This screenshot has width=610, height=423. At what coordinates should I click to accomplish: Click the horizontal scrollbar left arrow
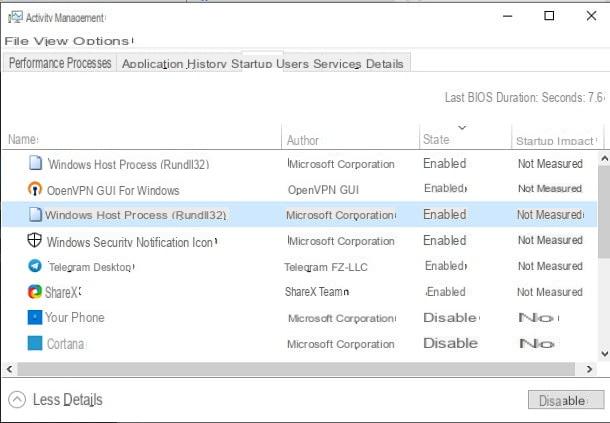point(9,369)
